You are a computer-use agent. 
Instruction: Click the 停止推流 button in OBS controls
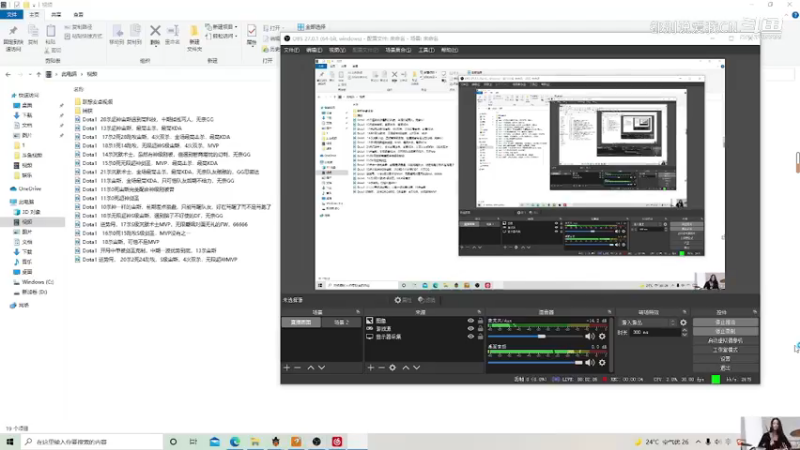click(x=725, y=322)
